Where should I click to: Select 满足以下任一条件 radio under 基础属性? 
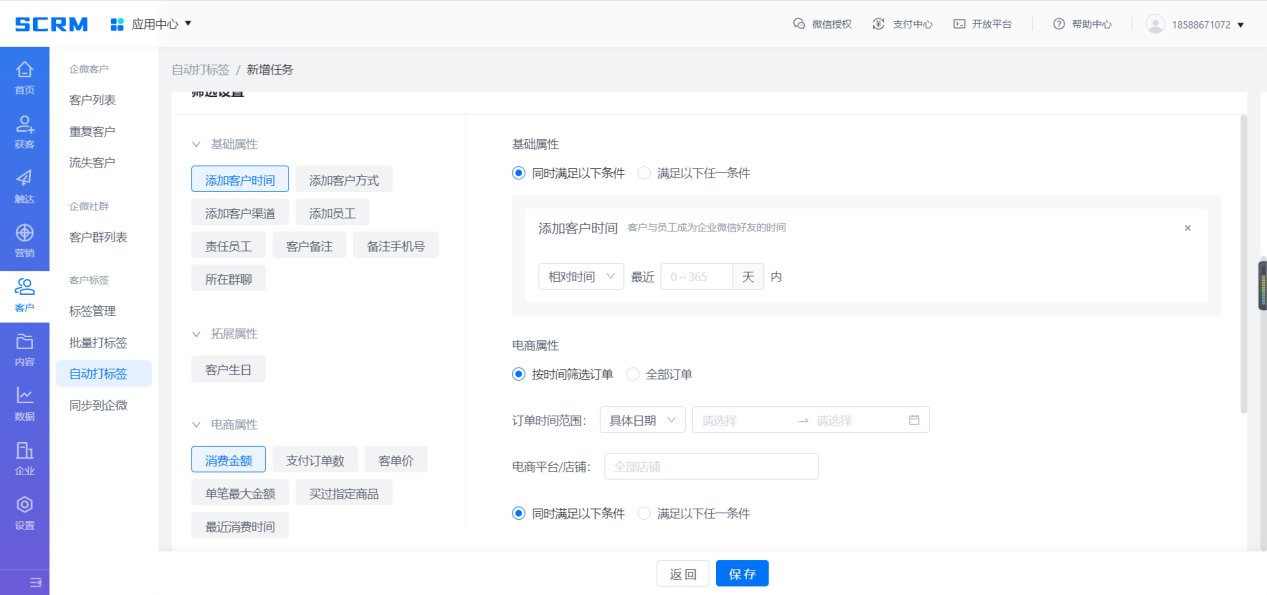[x=644, y=173]
